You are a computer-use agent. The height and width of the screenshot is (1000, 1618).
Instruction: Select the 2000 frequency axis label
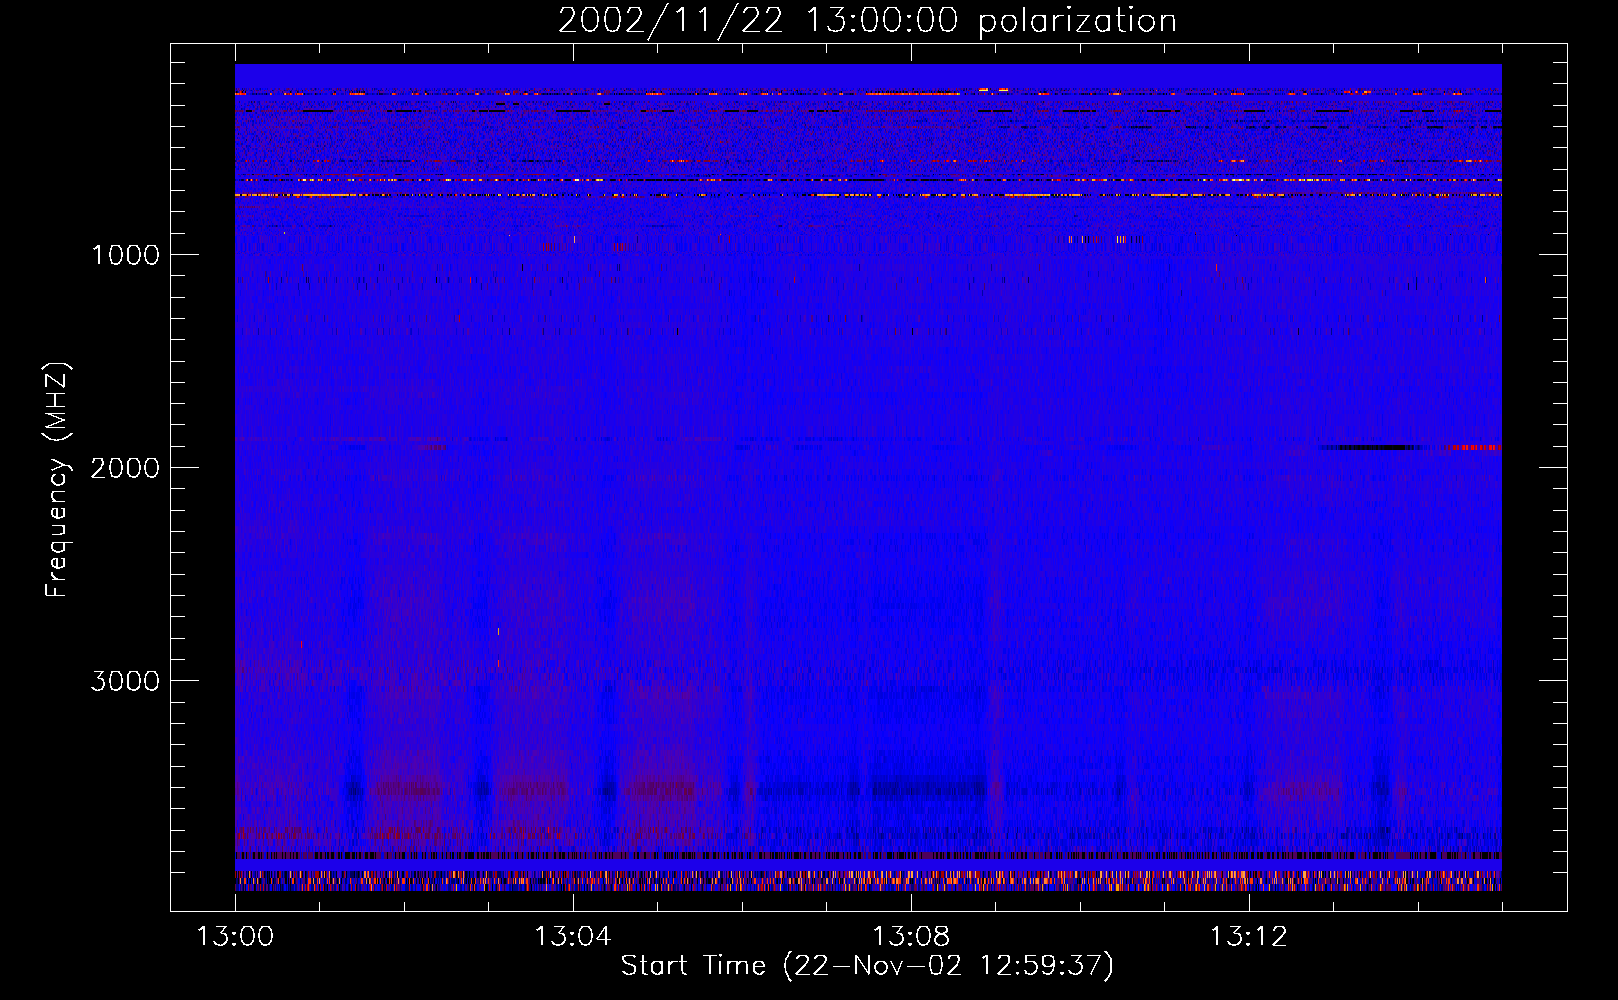click(125, 468)
